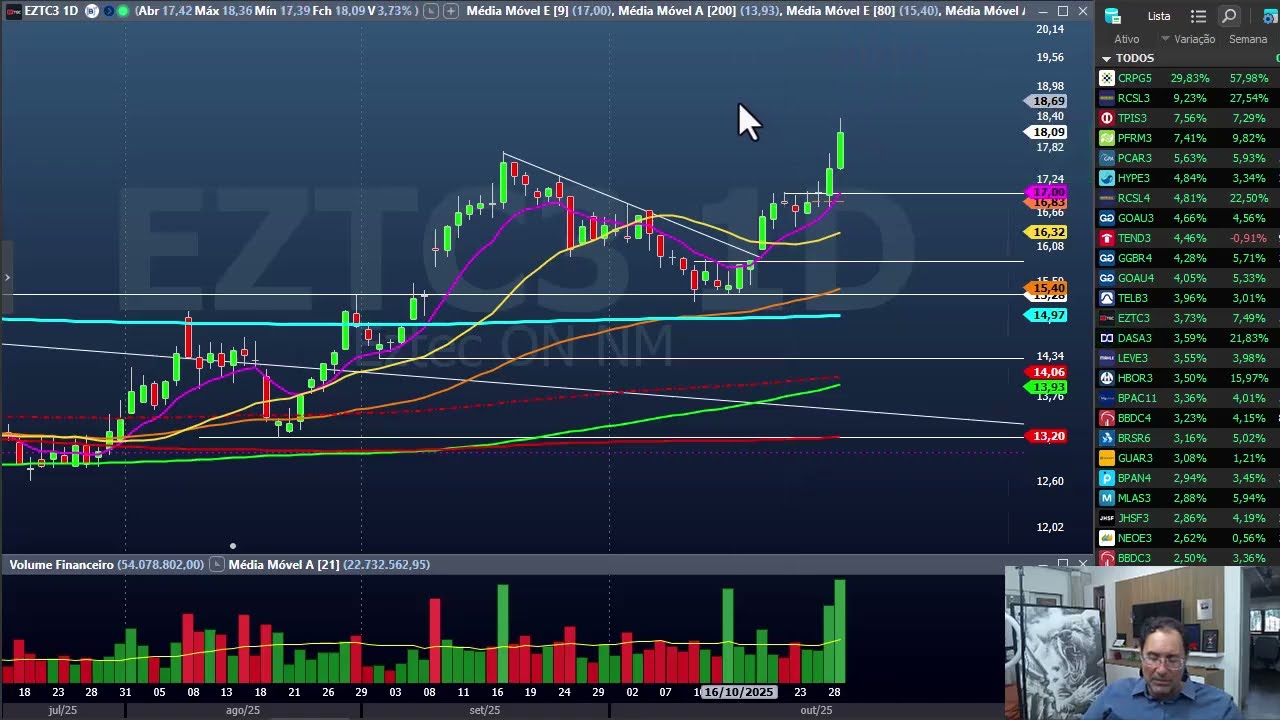Click the EZTC3 1D chart title text
Screen dimensions: 1280x720
tap(51, 11)
